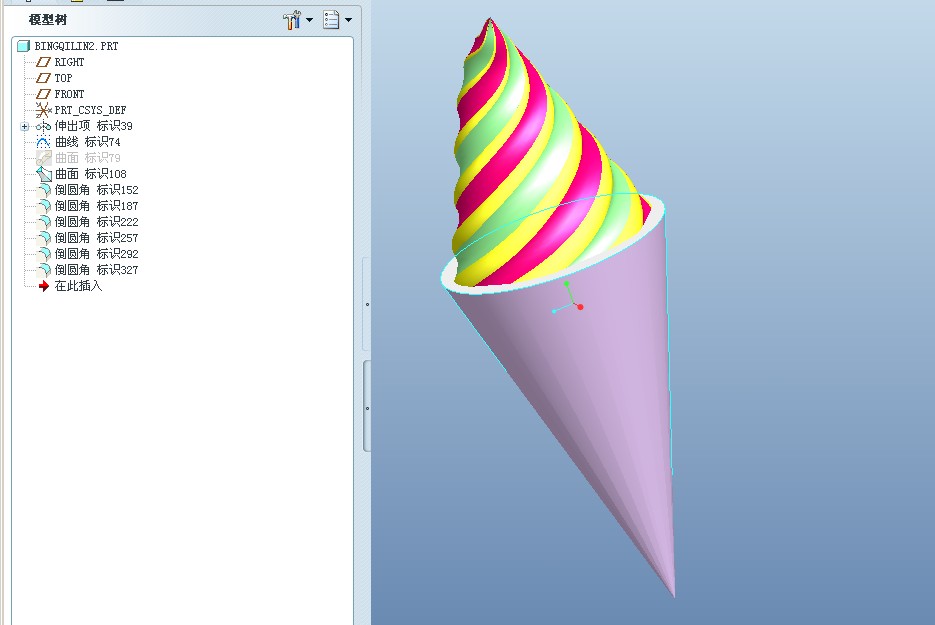Select 曲线 标识74 label

pos(88,142)
